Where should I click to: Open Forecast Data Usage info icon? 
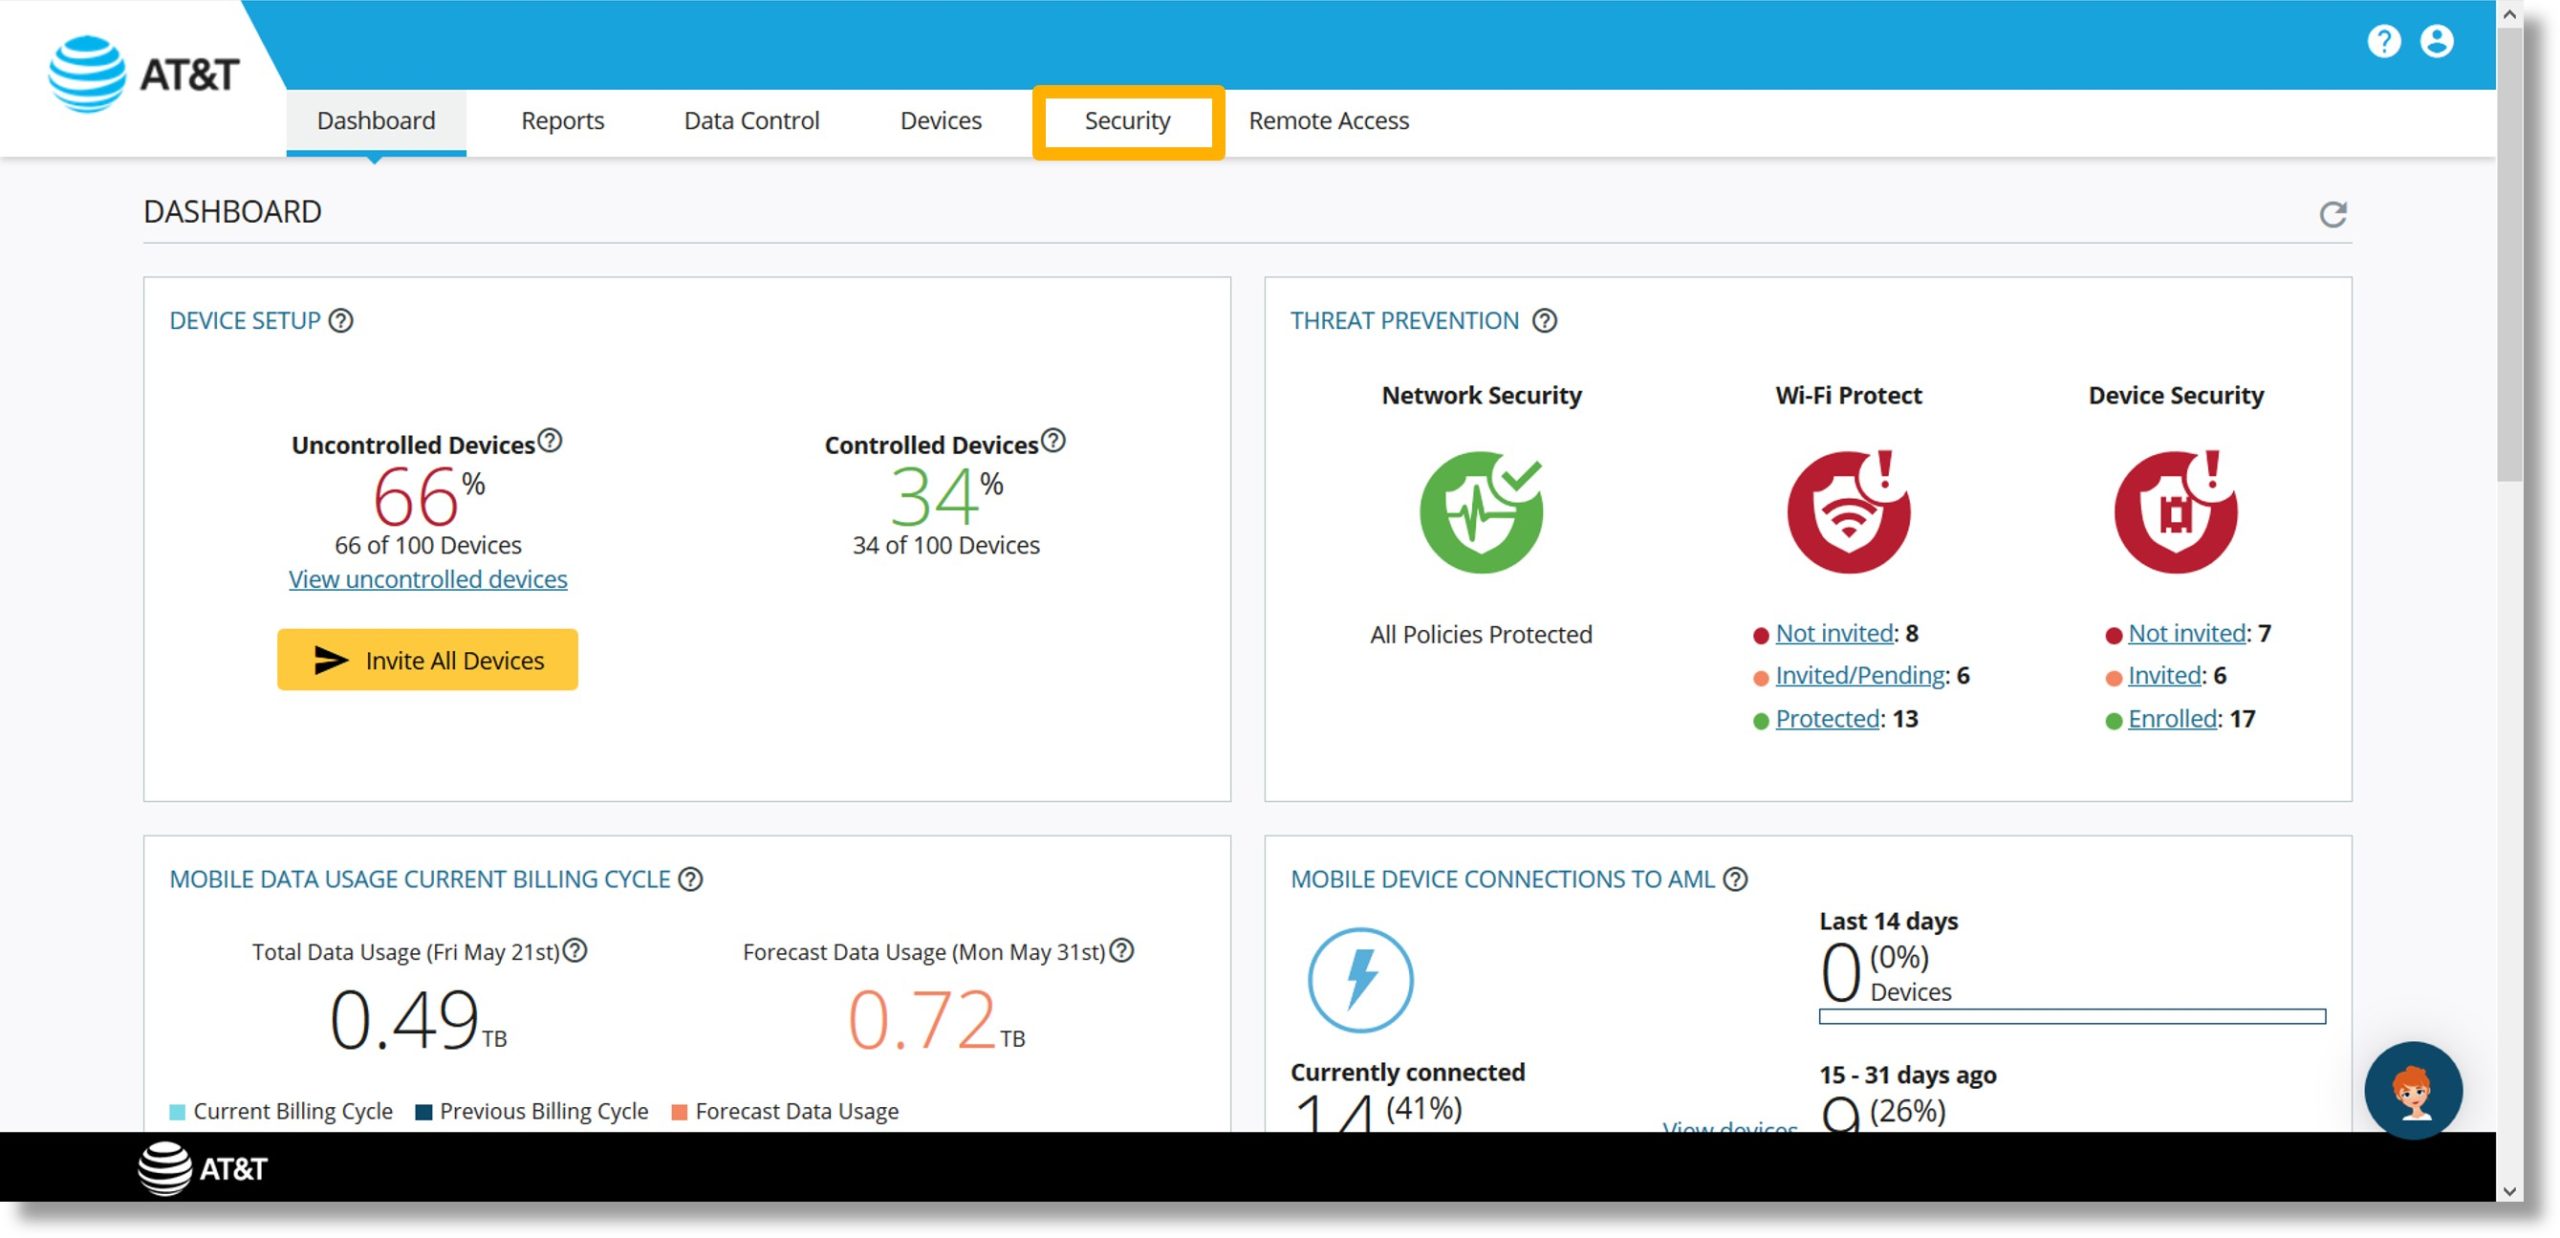click(1122, 950)
